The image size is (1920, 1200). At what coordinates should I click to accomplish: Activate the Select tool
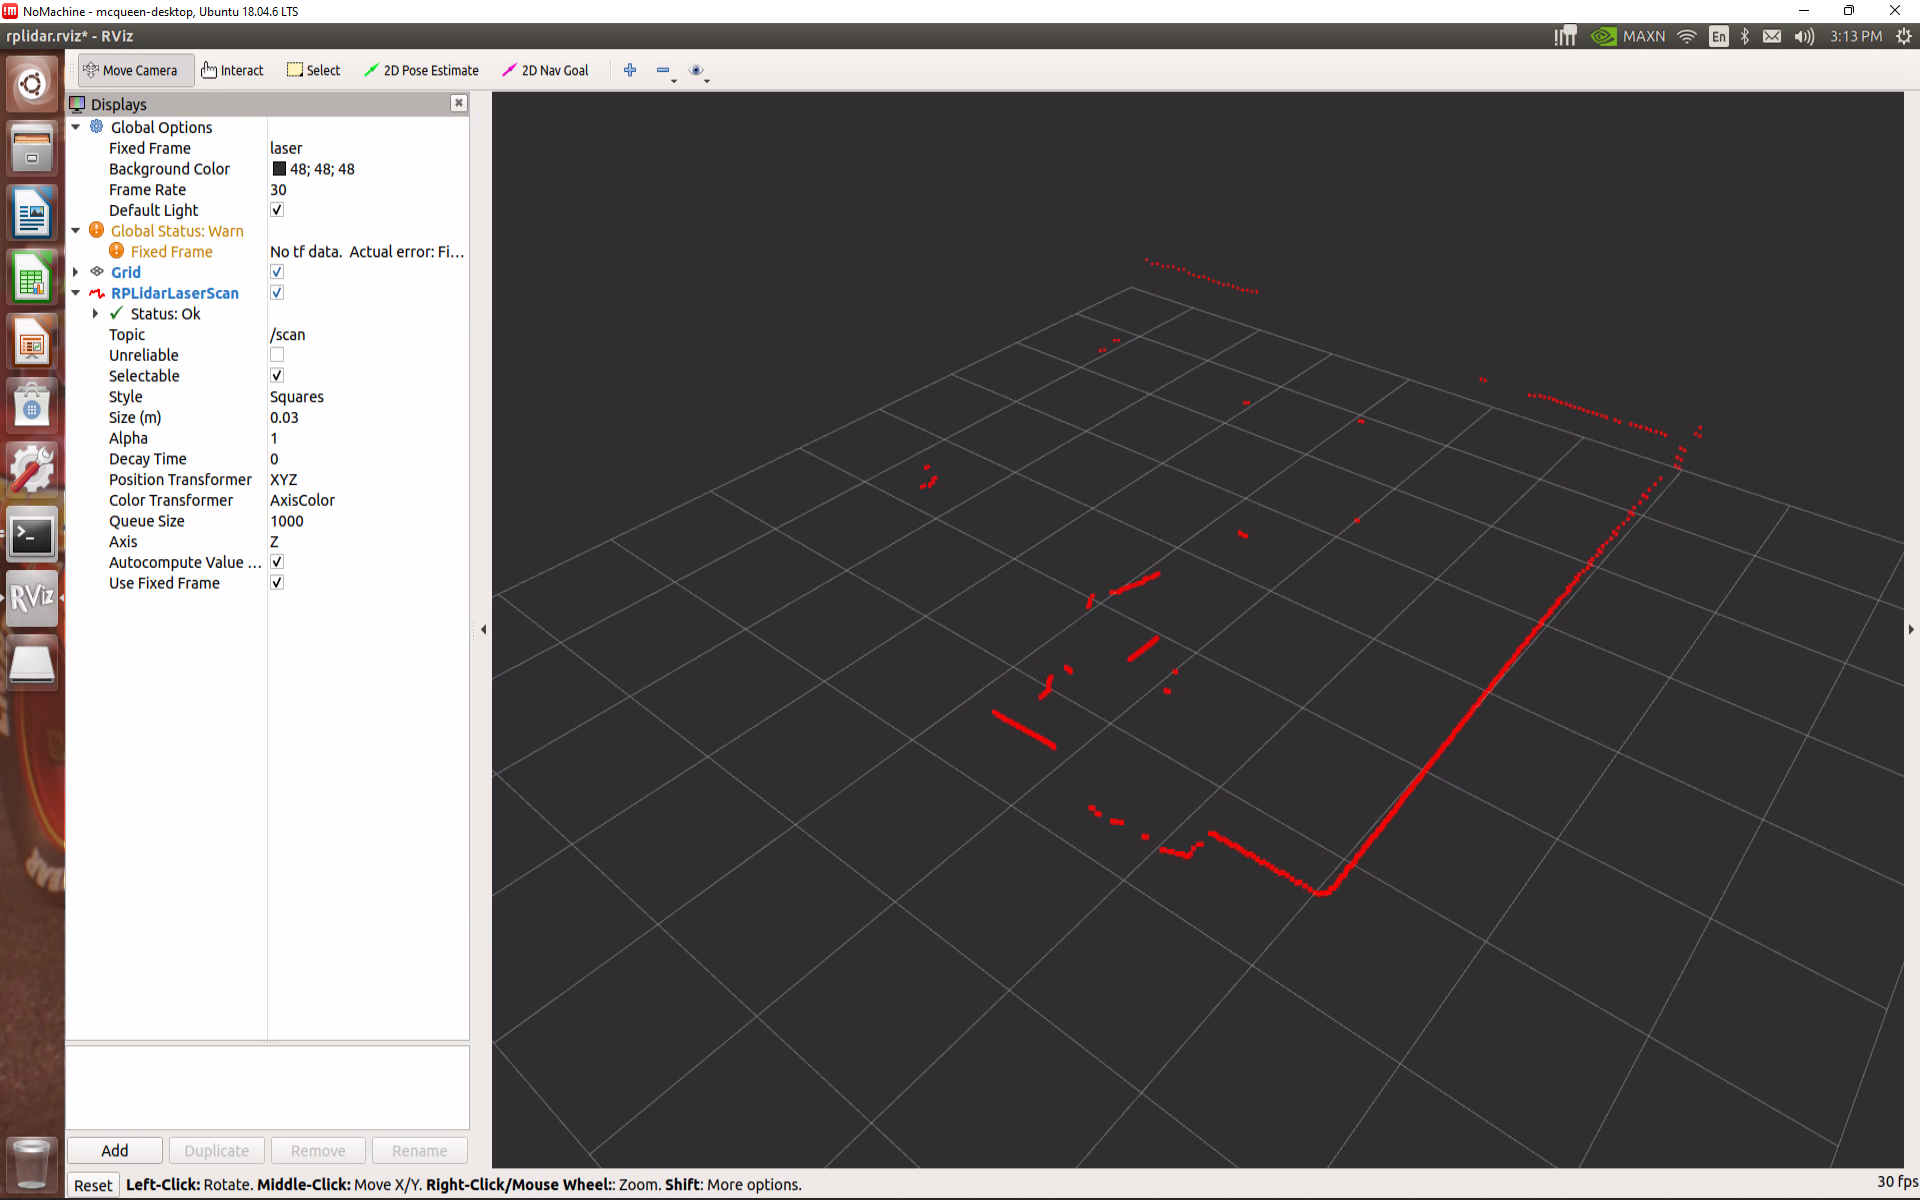point(313,70)
